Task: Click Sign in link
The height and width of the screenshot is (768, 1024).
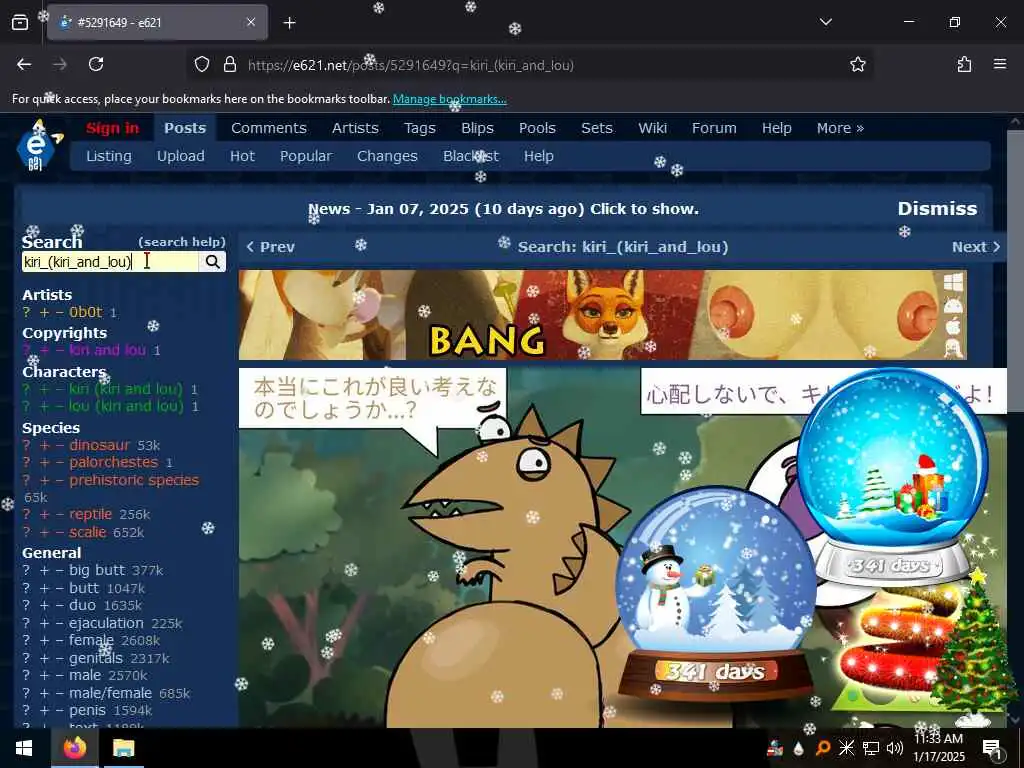Action: point(112,128)
